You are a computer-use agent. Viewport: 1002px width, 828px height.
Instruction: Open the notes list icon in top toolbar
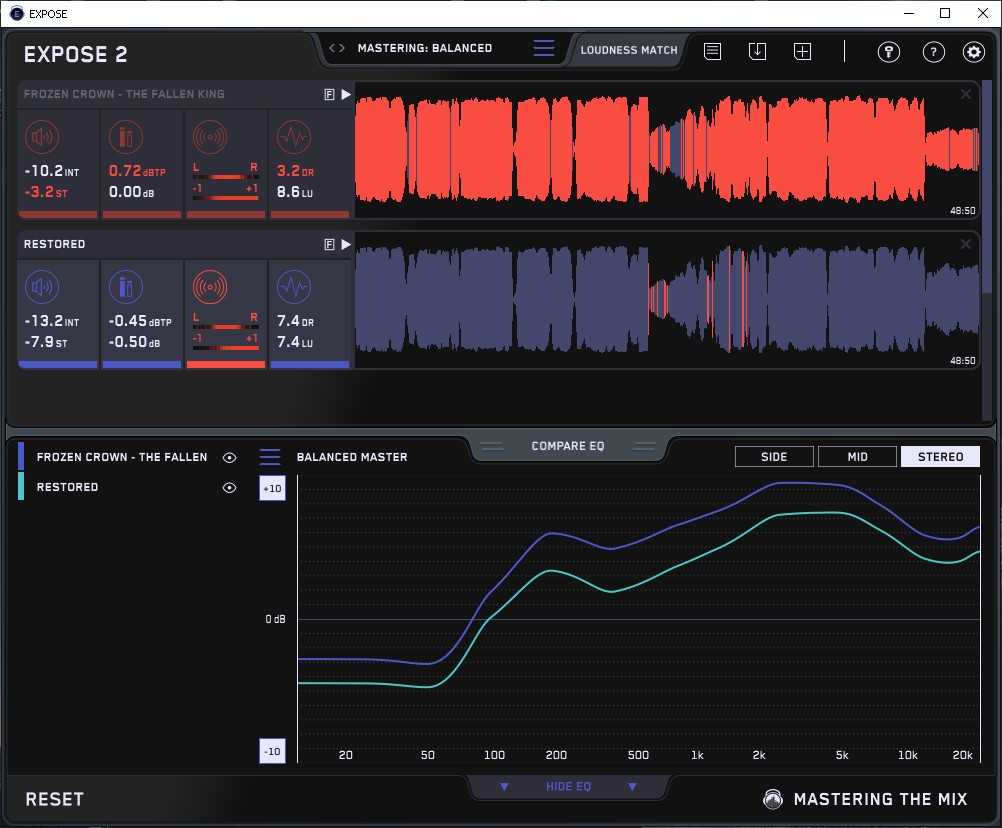(712, 51)
